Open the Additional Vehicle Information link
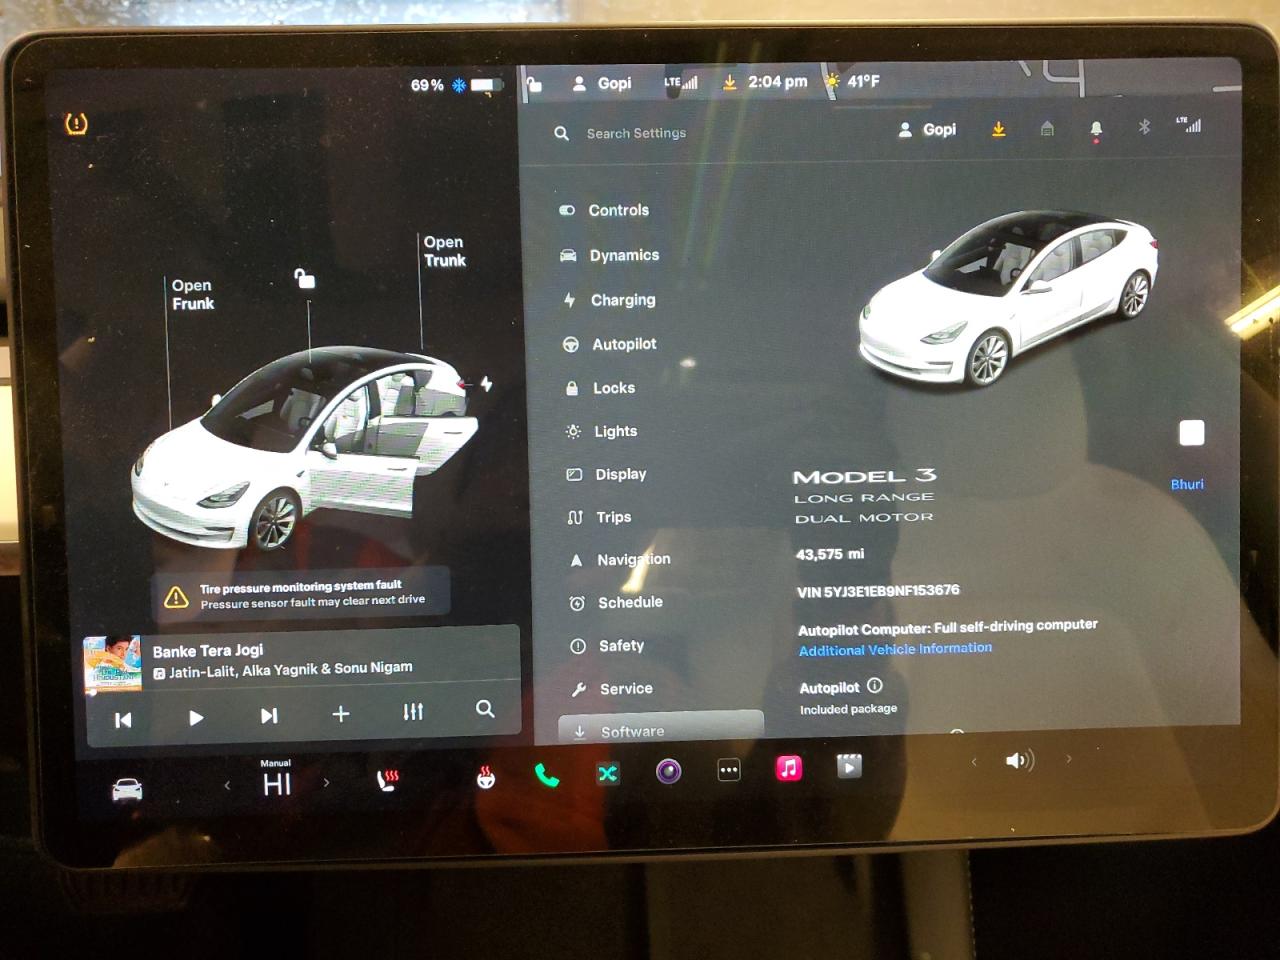 coord(895,649)
